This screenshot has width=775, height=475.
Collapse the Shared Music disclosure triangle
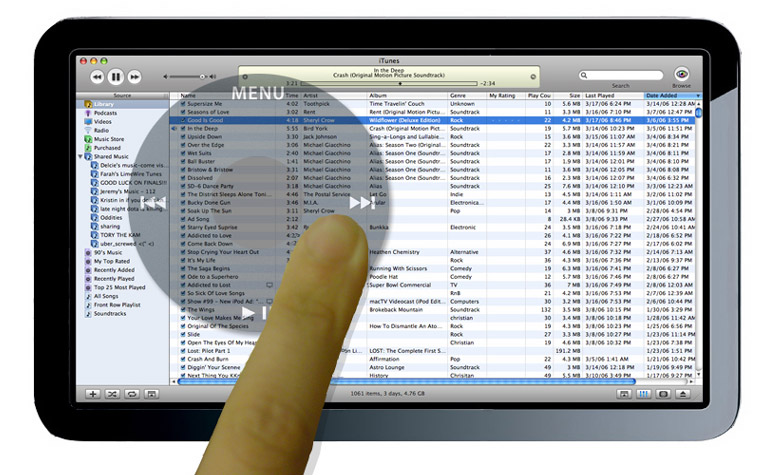click(81, 157)
